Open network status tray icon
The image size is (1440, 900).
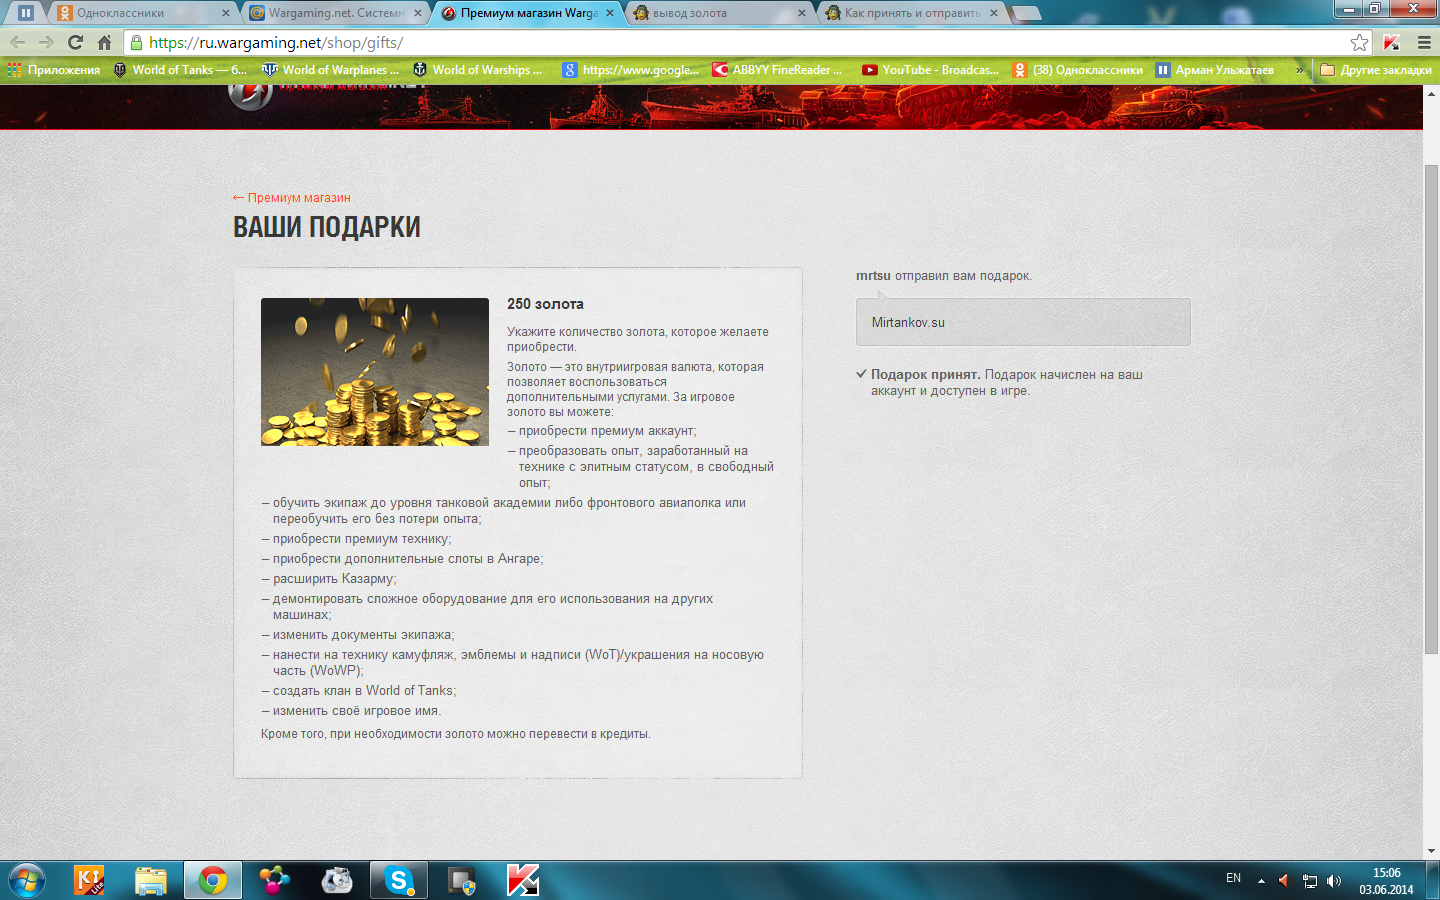click(1309, 881)
